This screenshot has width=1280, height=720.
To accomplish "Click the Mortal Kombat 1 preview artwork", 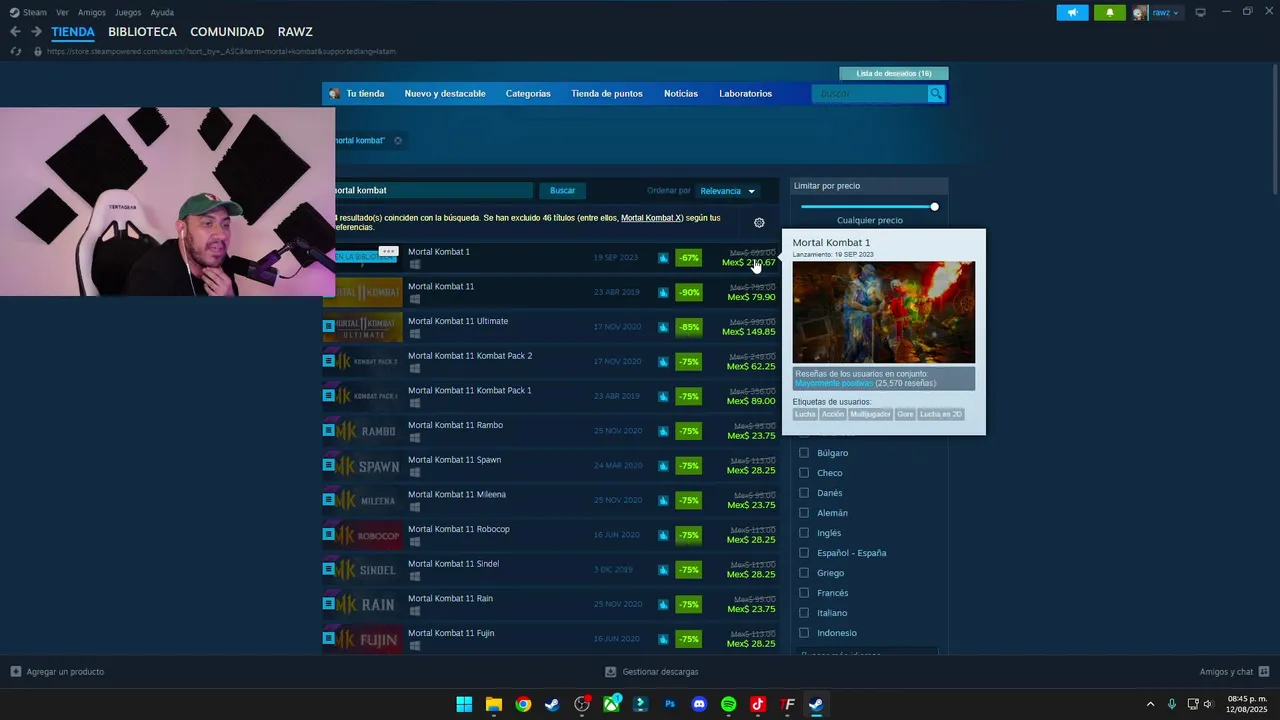I will click(x=883, y=312).
